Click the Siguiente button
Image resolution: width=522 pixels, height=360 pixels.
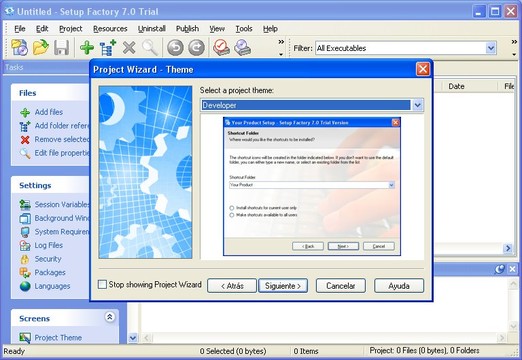point(283,286)
